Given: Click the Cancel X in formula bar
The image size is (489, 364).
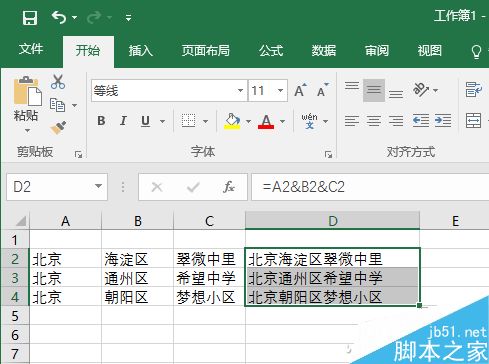Looking at the screenshot, I should coord(157,187).
